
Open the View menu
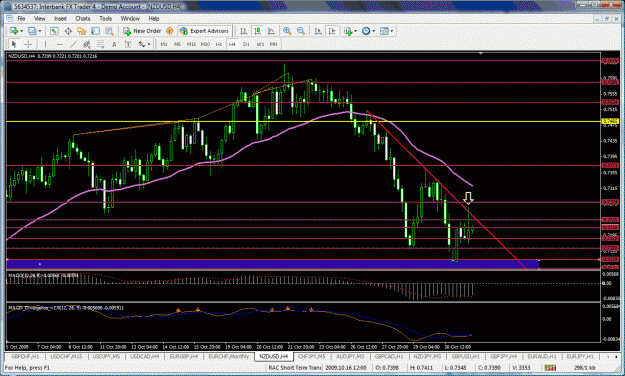click(39, 18)
